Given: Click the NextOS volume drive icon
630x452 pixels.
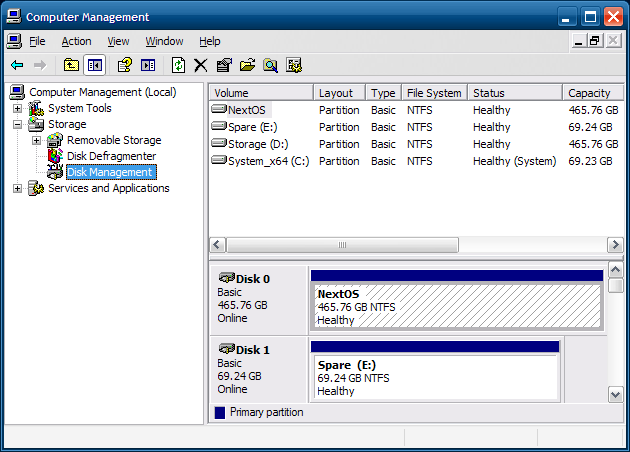Looking at the screenshot, I should [x=219, y=109].
